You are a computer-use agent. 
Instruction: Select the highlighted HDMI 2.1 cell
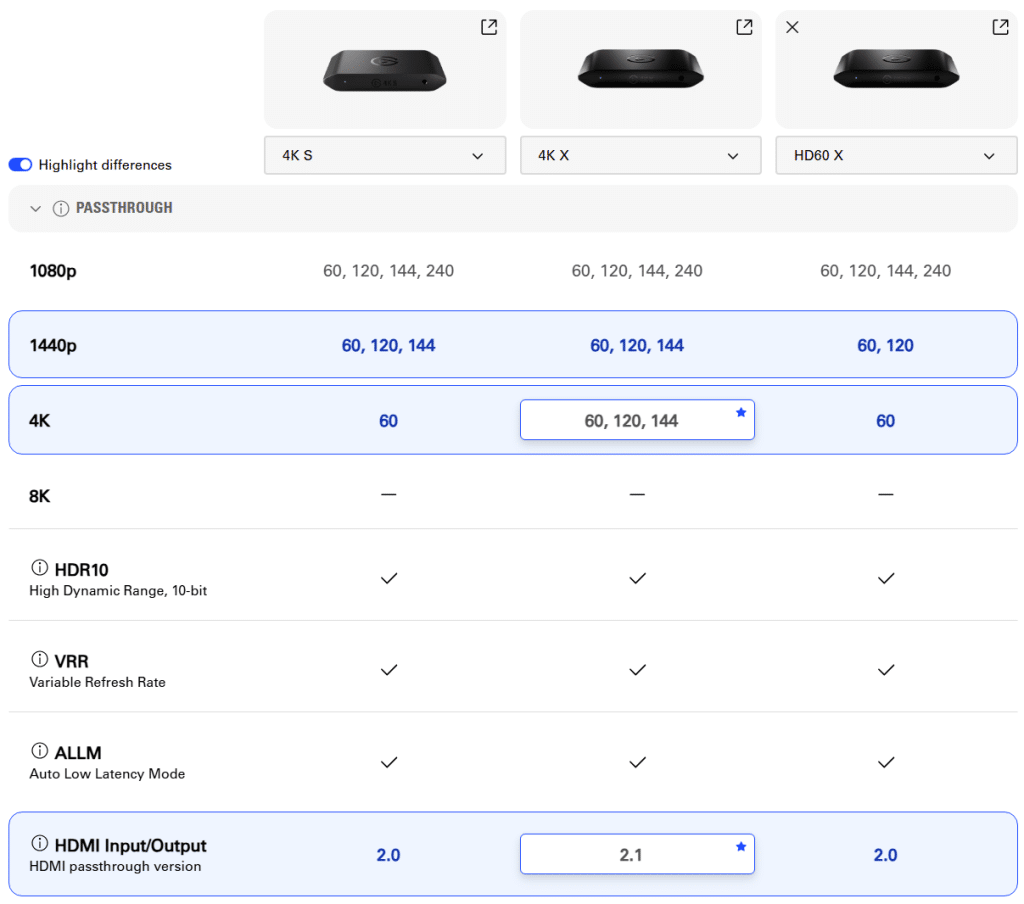630,855
